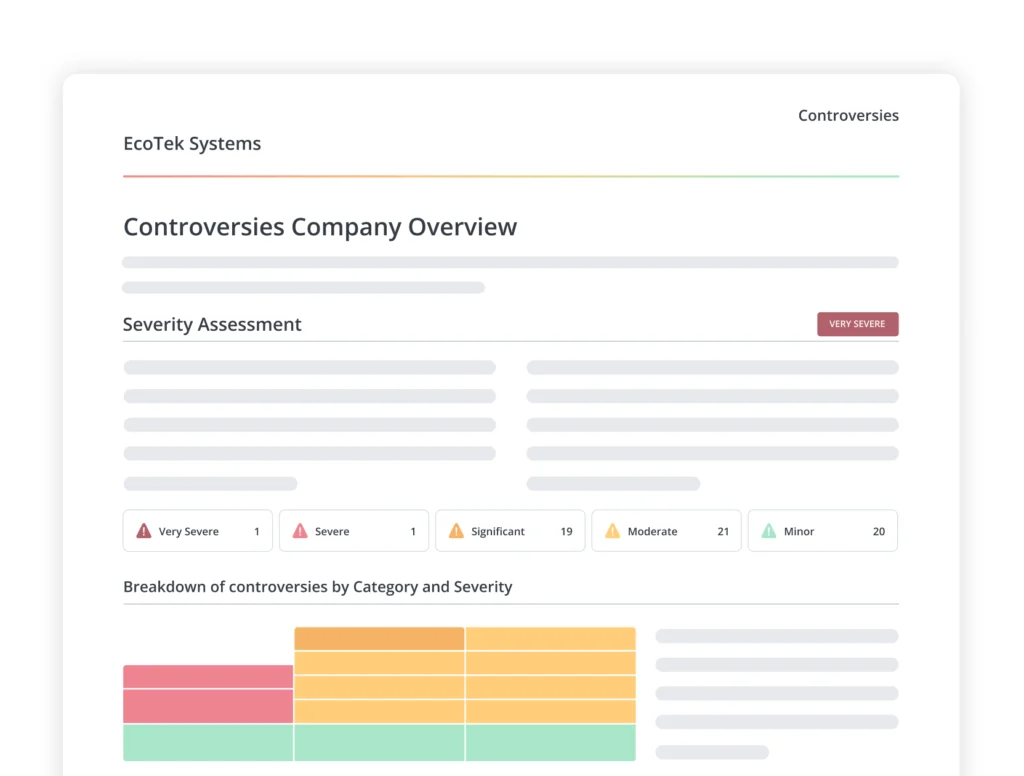Open the Severe card label text
The height and width of the screenshot is (776, 1024).
332,532
